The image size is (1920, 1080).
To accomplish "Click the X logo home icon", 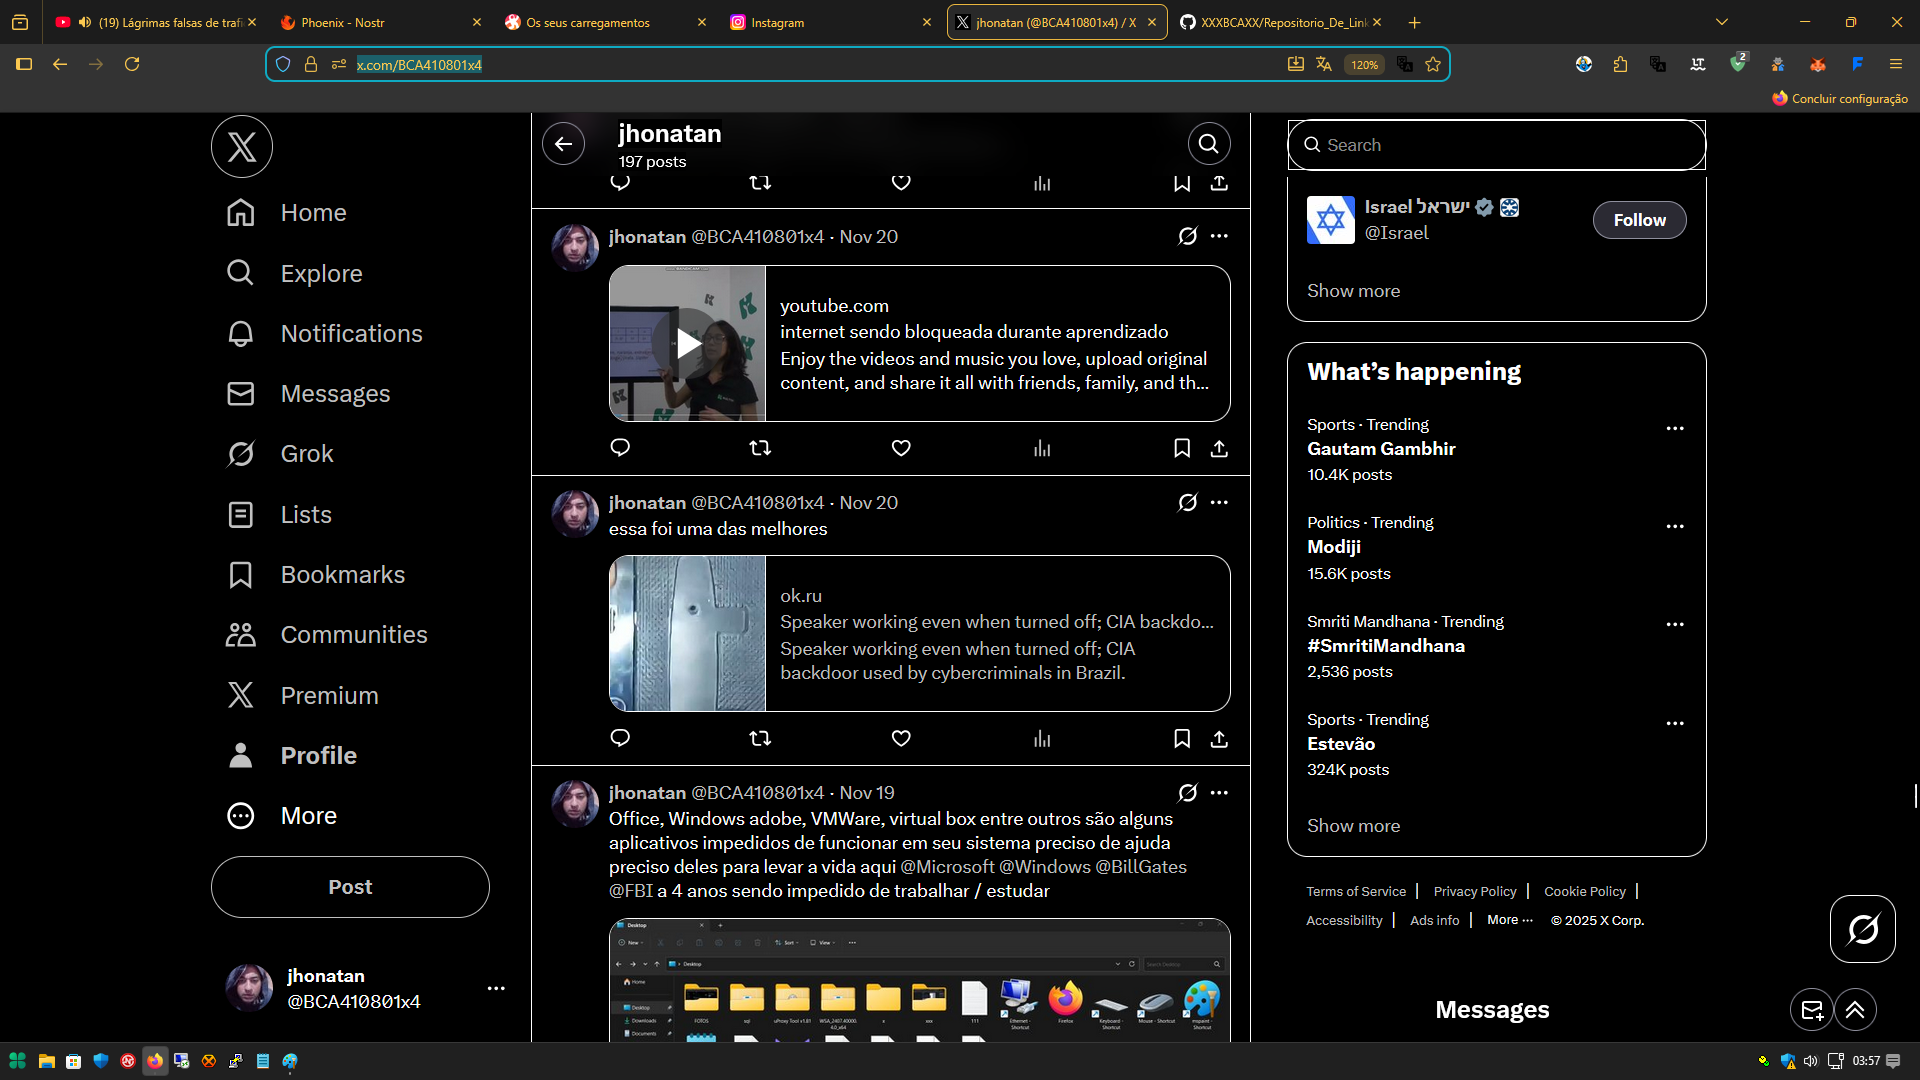I will tap(242, 147).
